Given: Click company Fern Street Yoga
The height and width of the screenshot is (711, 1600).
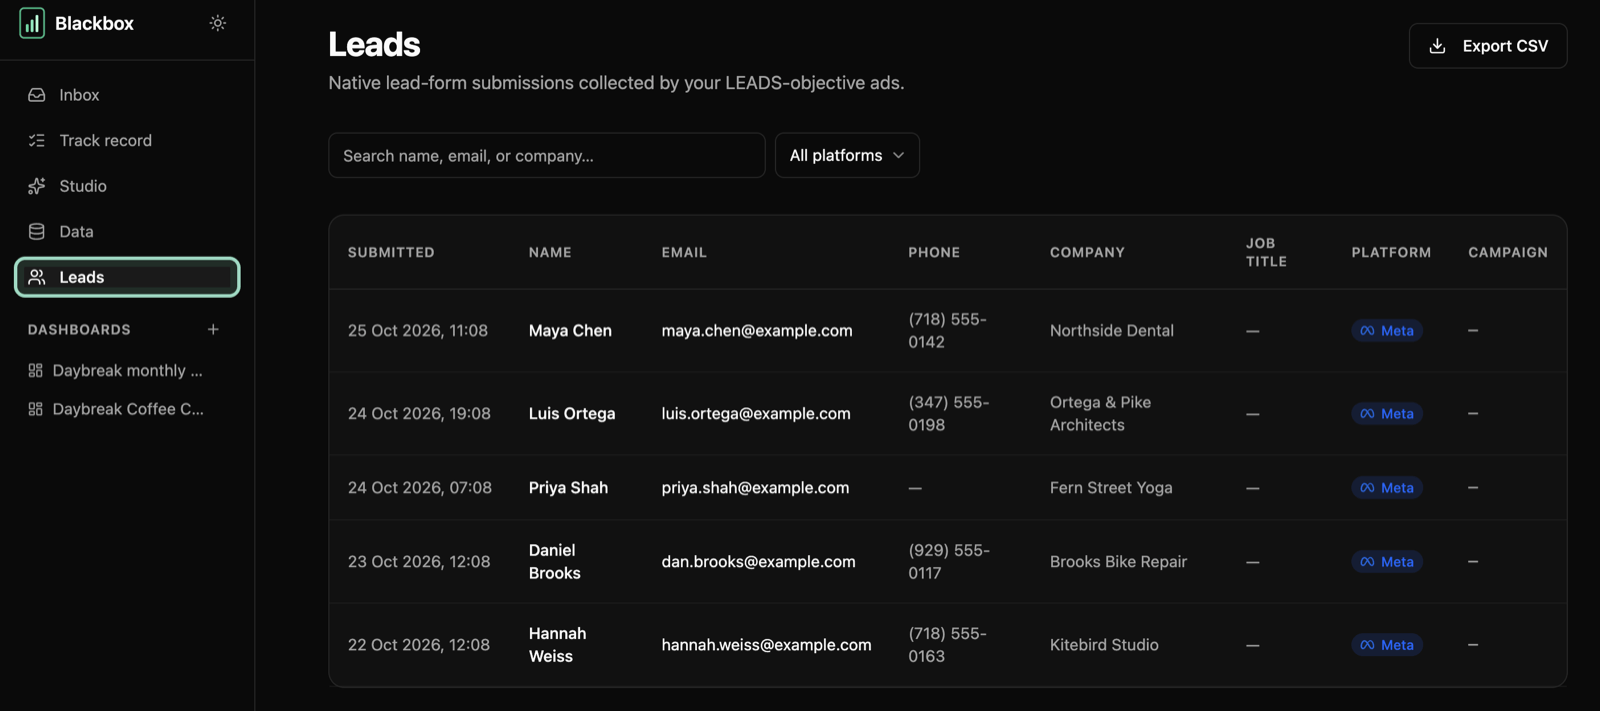Looking at the screenshot, I should [1111, 487].
